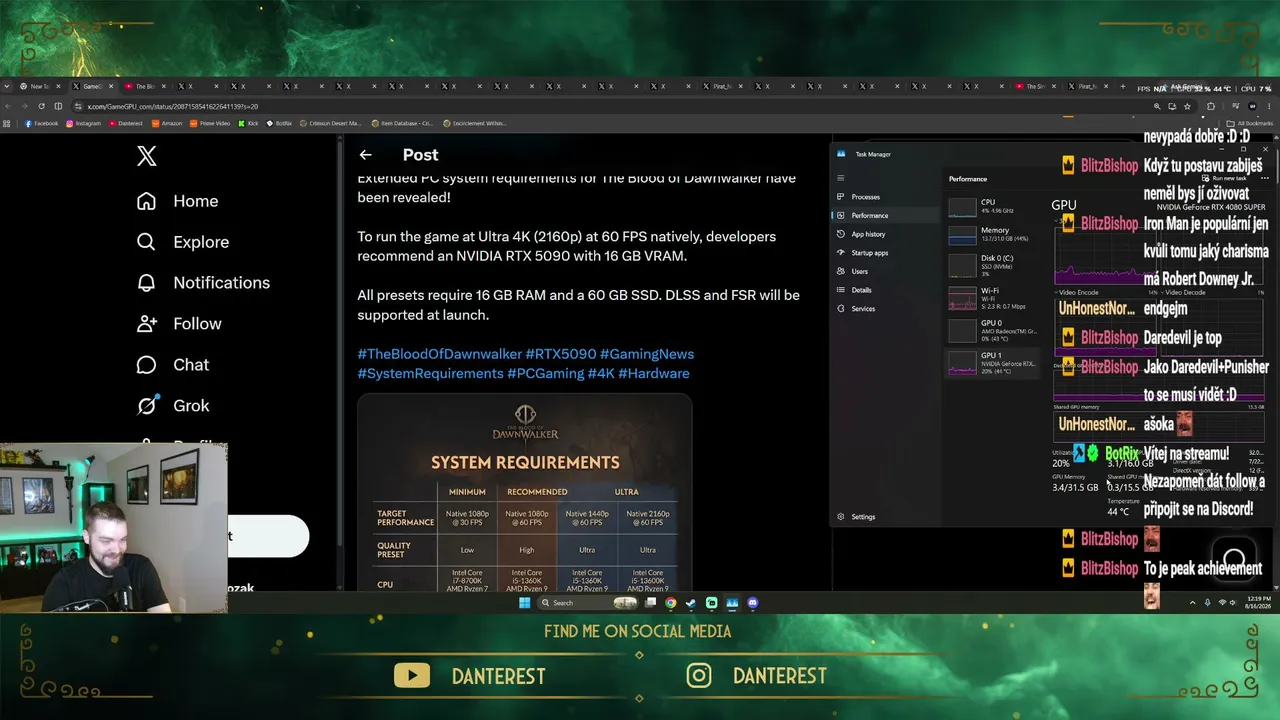Open the #Hardware hashtag link
This screenshot has height=720, width=1280.
(x=654, y=373)
